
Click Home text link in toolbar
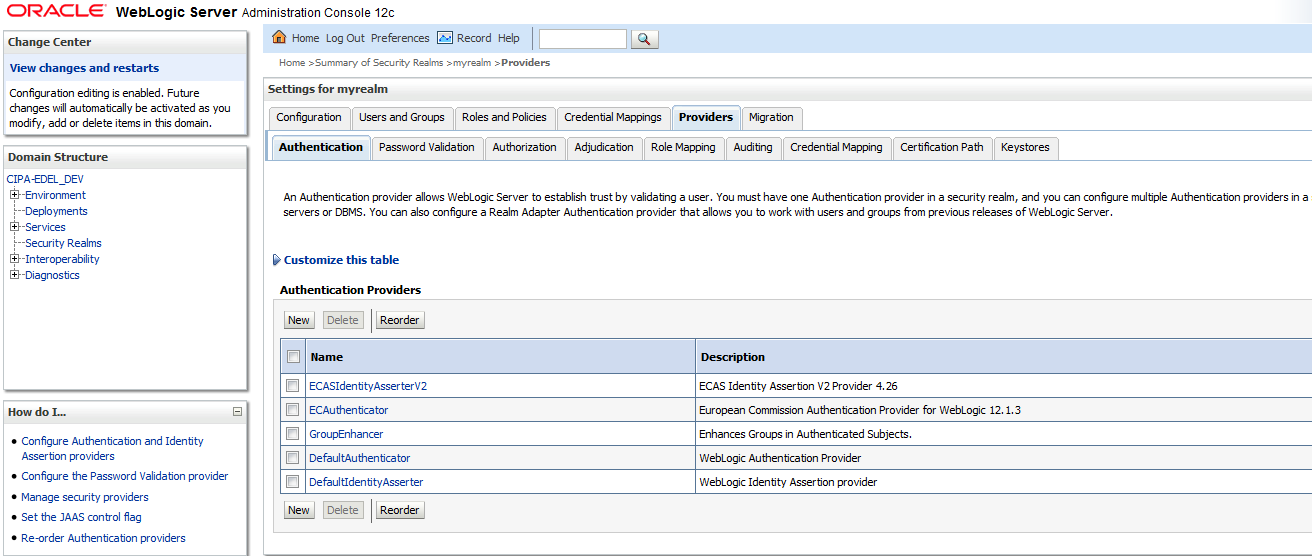coord(306,38)
